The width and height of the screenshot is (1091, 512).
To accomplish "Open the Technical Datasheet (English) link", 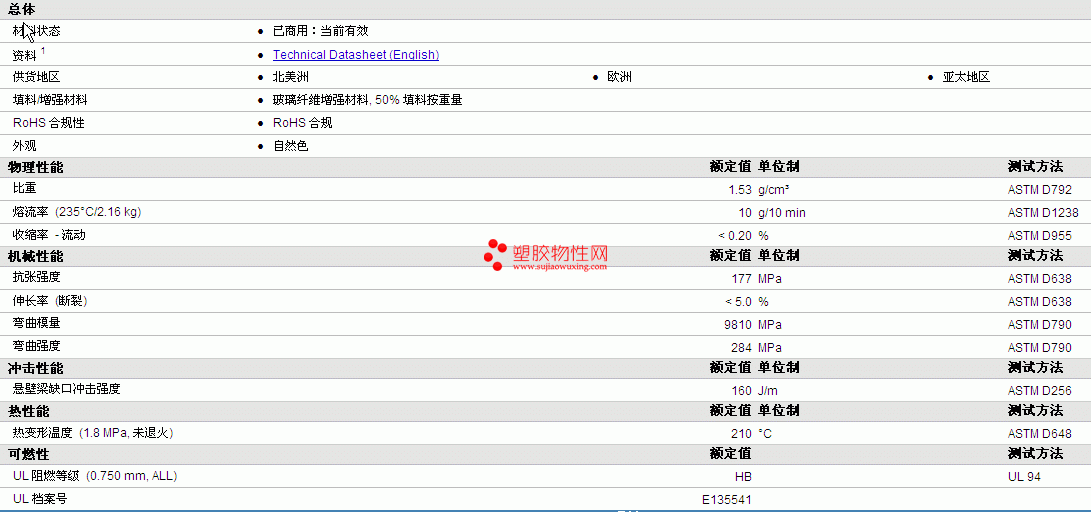I will 356,54.
